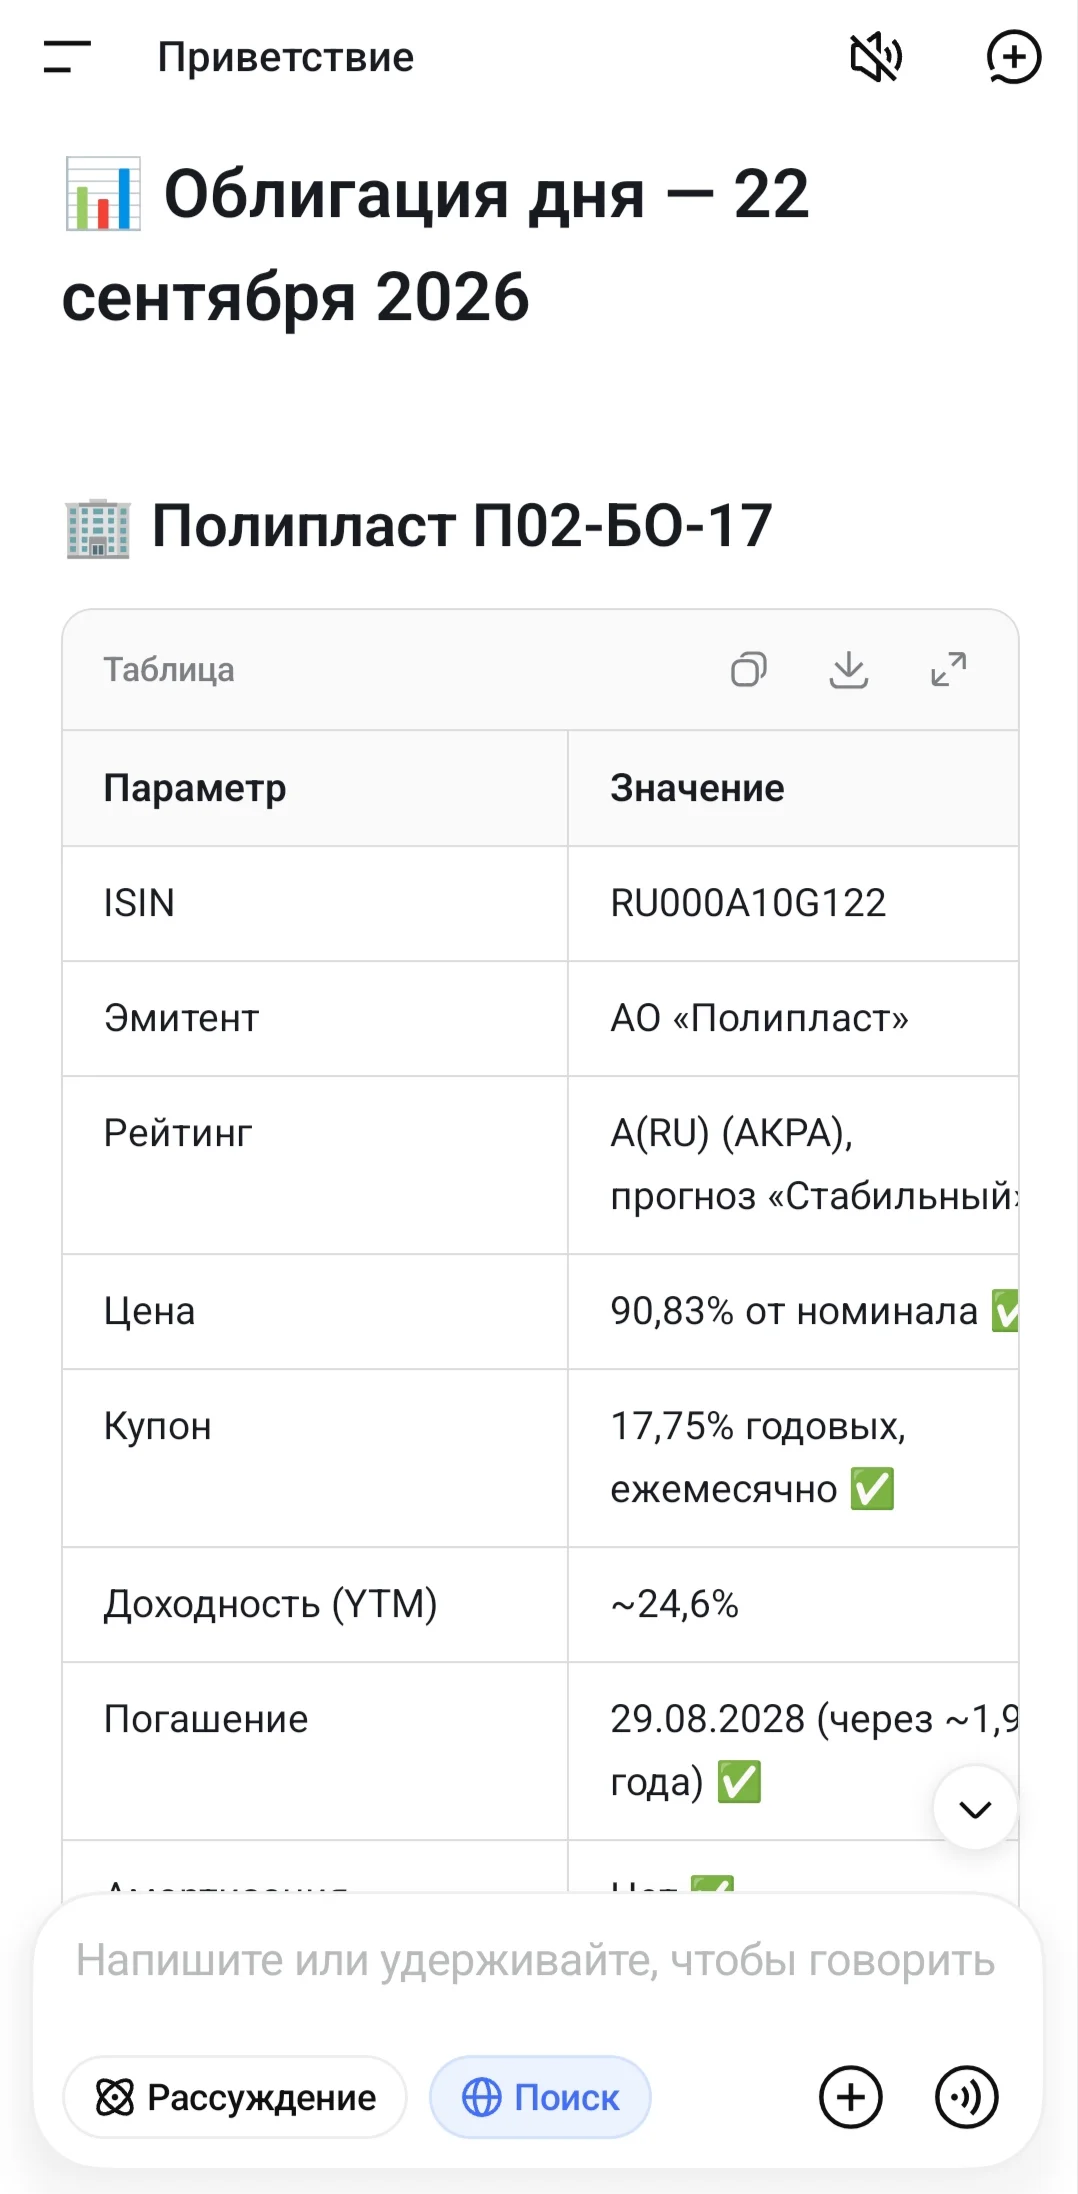1078x2194 pixels.
Task: Tap the Таблица label in table header
Action: [169, 669]
